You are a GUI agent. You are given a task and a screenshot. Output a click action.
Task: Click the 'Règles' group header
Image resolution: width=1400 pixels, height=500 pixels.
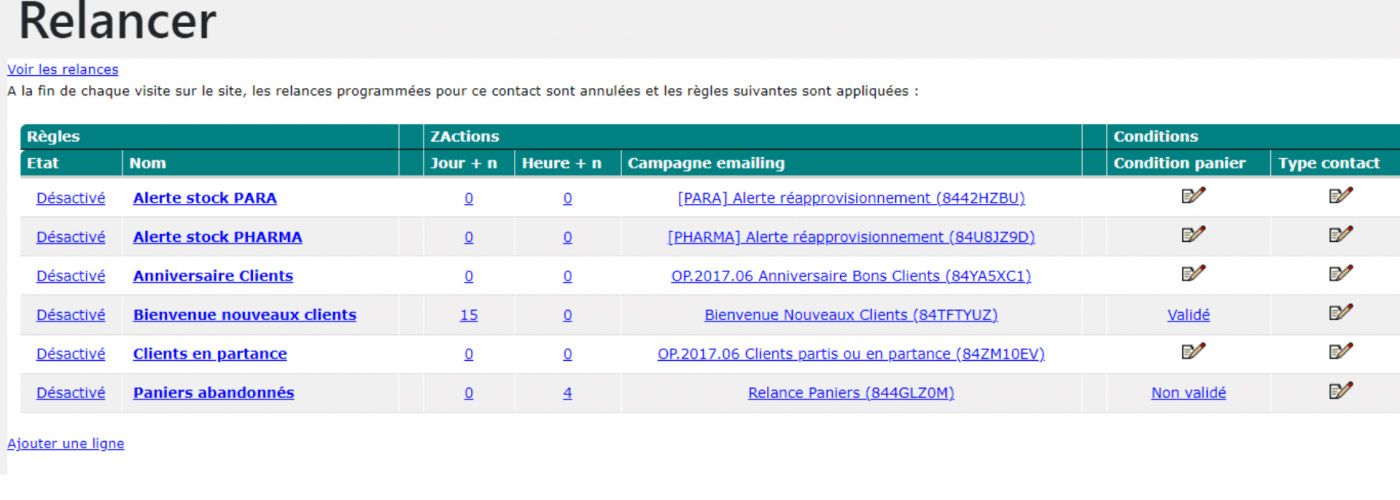[53, 136]
